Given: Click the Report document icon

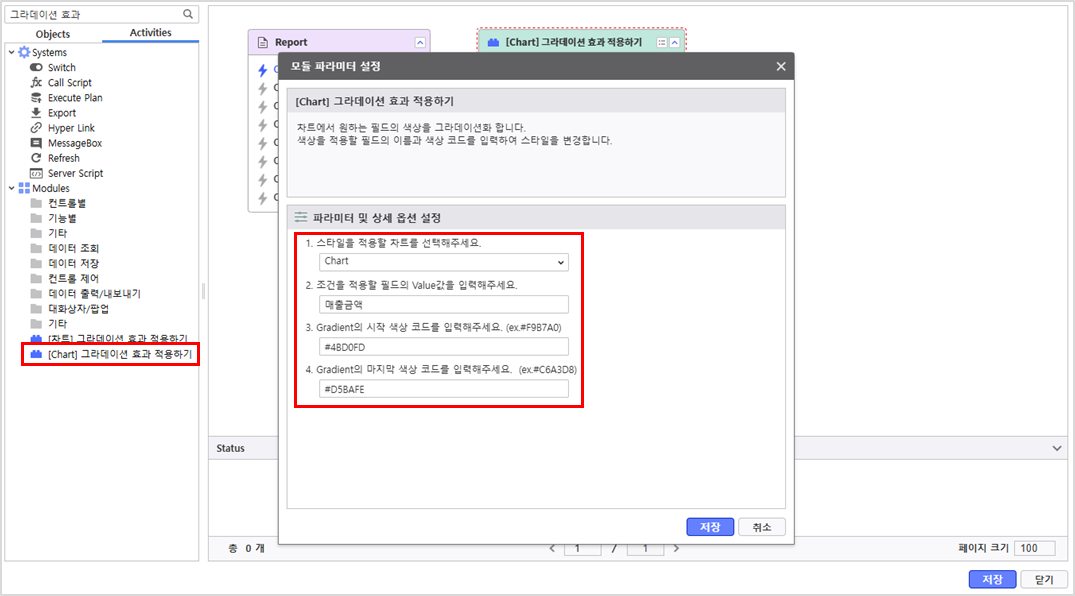Looking at the screenshot, I should pyautogui.click(x=263, y=43).
